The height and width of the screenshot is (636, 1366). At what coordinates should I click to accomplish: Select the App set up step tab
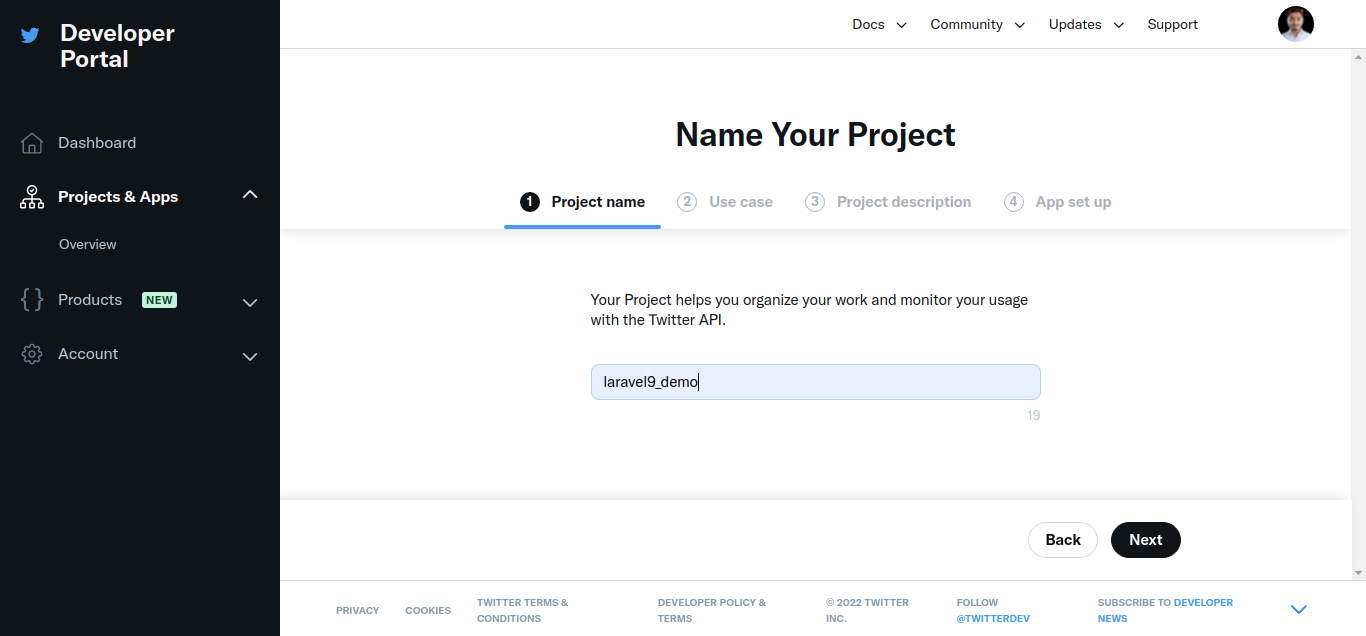[1072, 202]
